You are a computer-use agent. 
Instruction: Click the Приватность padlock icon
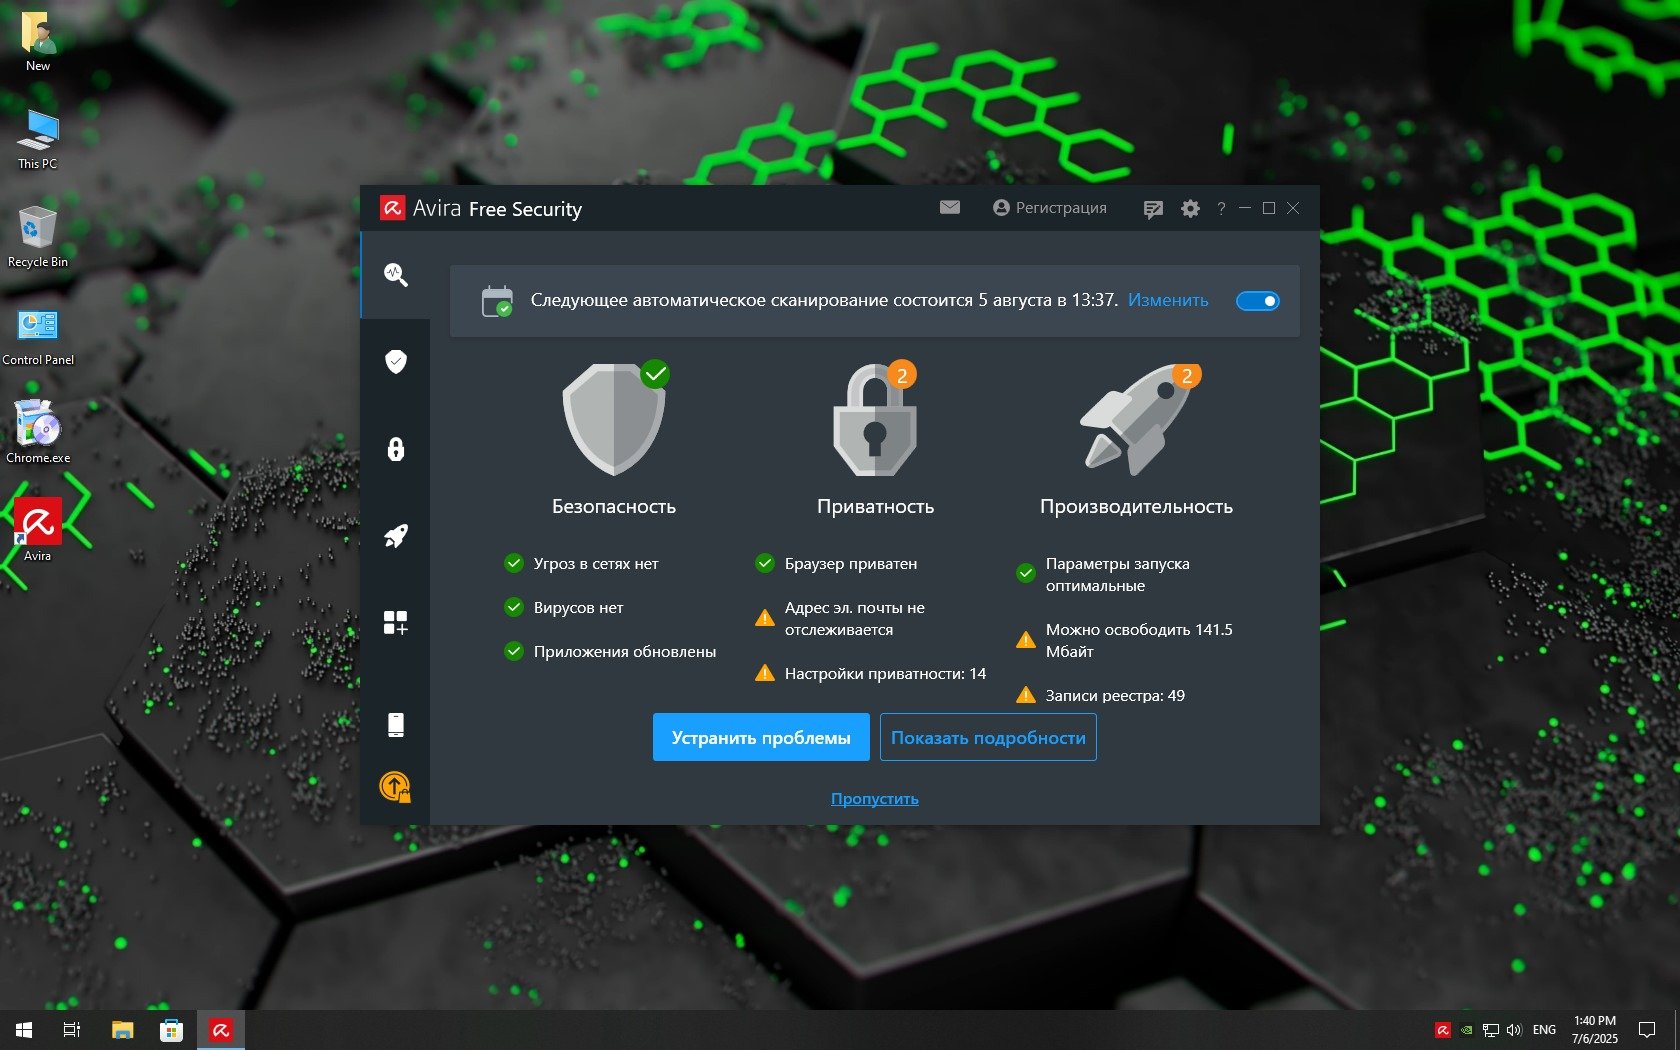click(875, 420)
